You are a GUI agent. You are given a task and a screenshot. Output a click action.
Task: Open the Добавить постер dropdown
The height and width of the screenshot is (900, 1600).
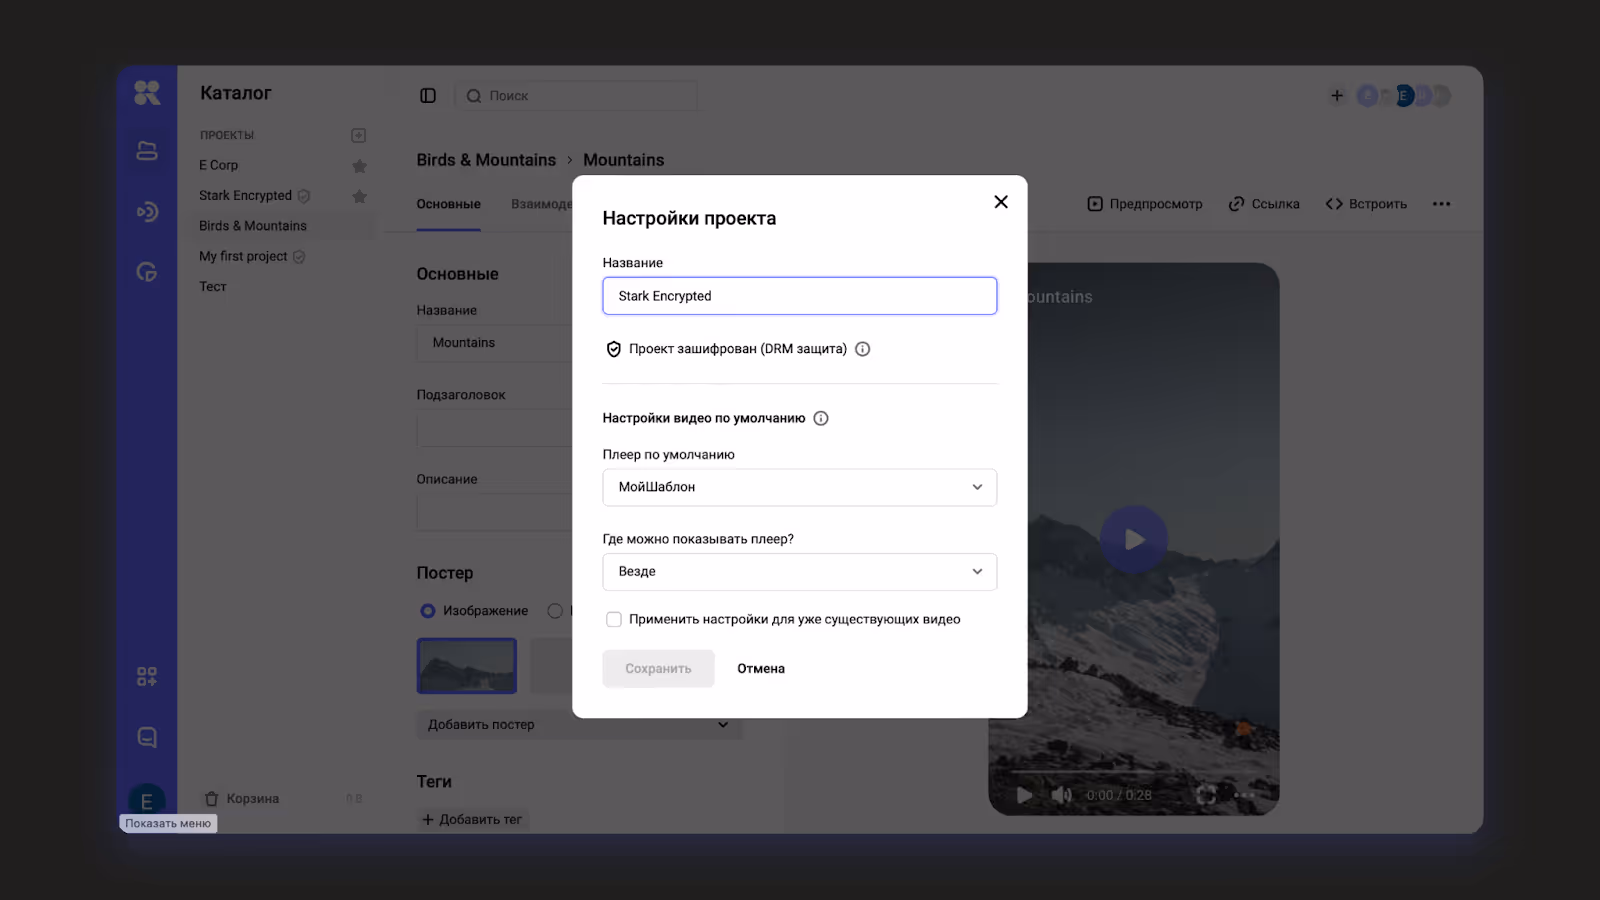tap(578, 725)
